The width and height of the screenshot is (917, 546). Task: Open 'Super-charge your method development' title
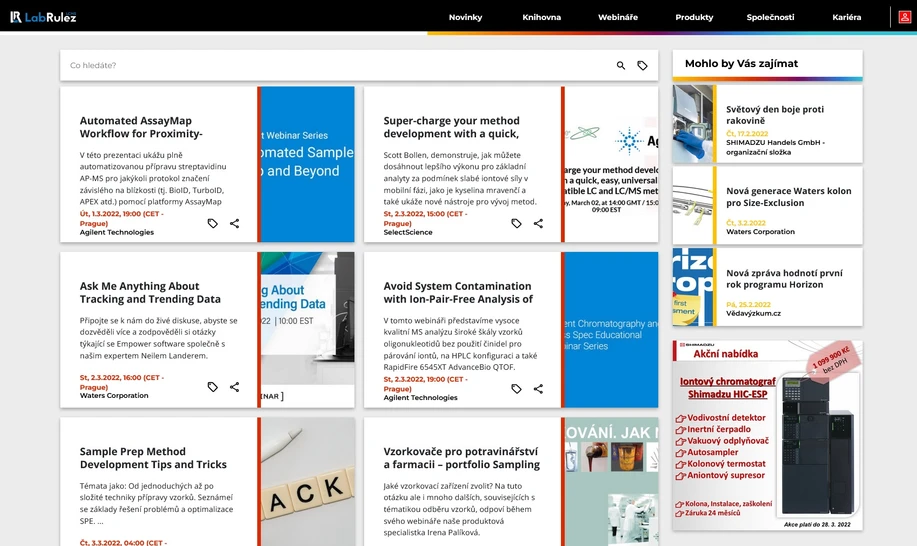coord(451,127)
